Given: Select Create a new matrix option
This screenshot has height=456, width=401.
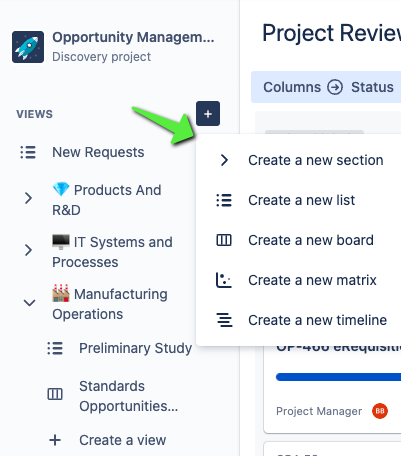Looking at the screenshot, I should [299, 280].
